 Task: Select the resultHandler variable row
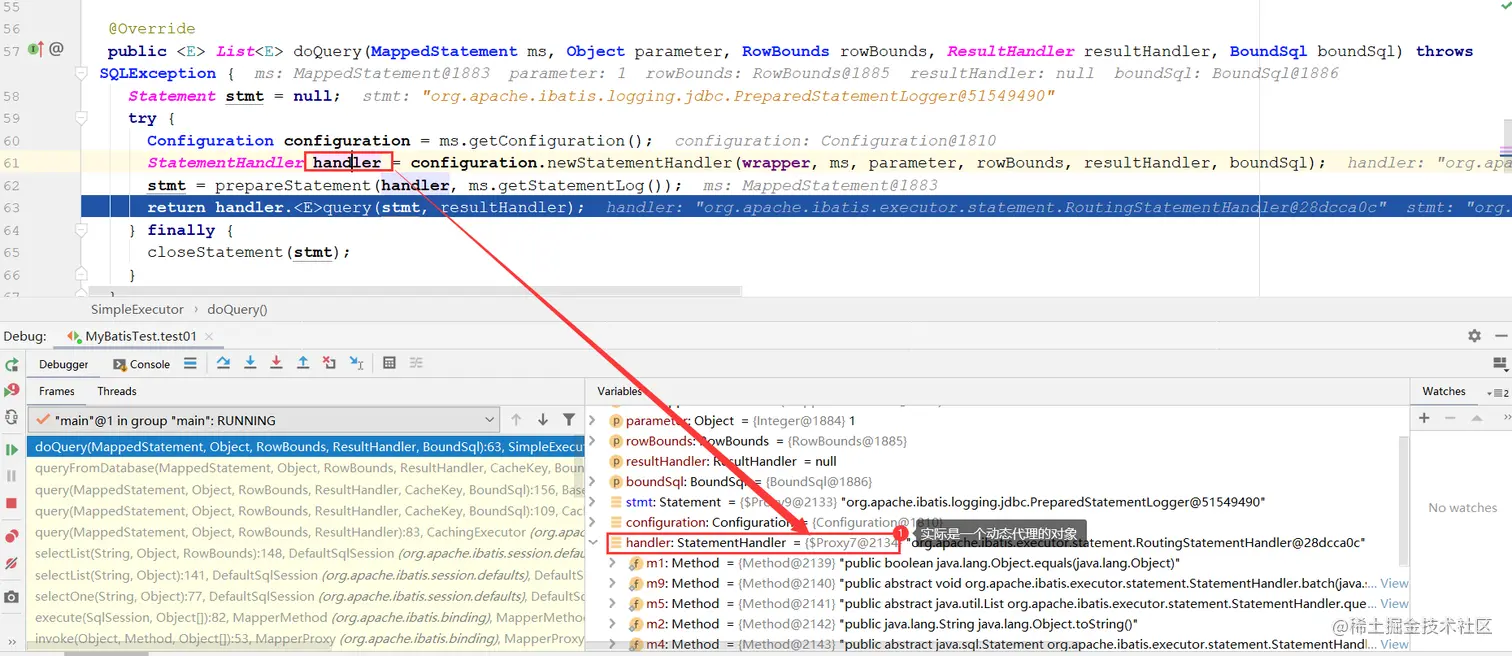click(995, 461)
